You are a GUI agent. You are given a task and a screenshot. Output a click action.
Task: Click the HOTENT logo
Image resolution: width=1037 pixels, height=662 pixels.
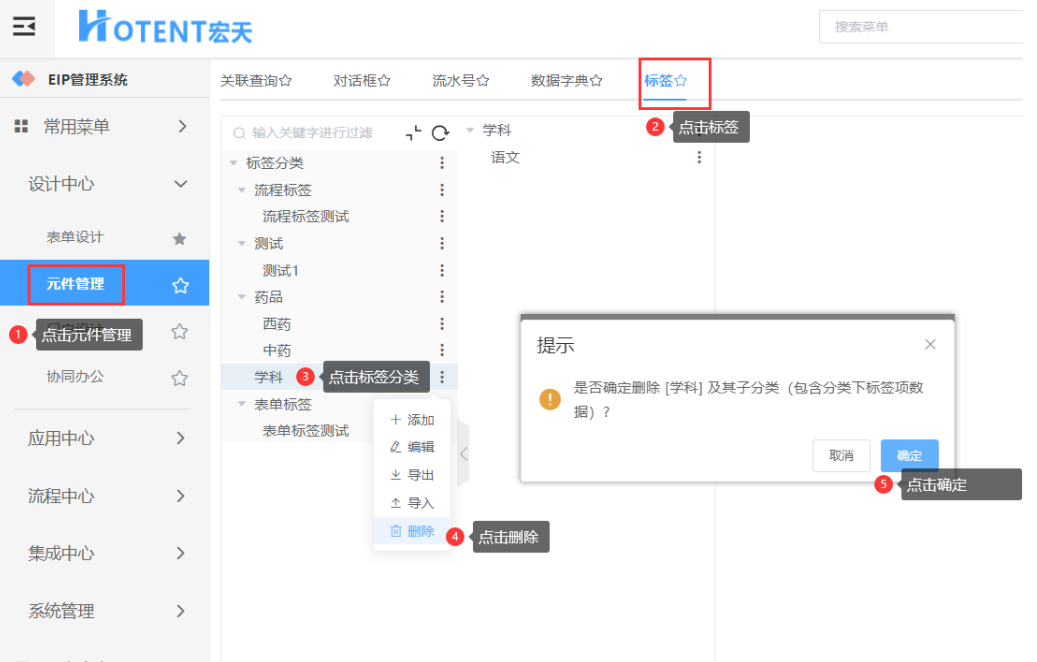(165, 27)
